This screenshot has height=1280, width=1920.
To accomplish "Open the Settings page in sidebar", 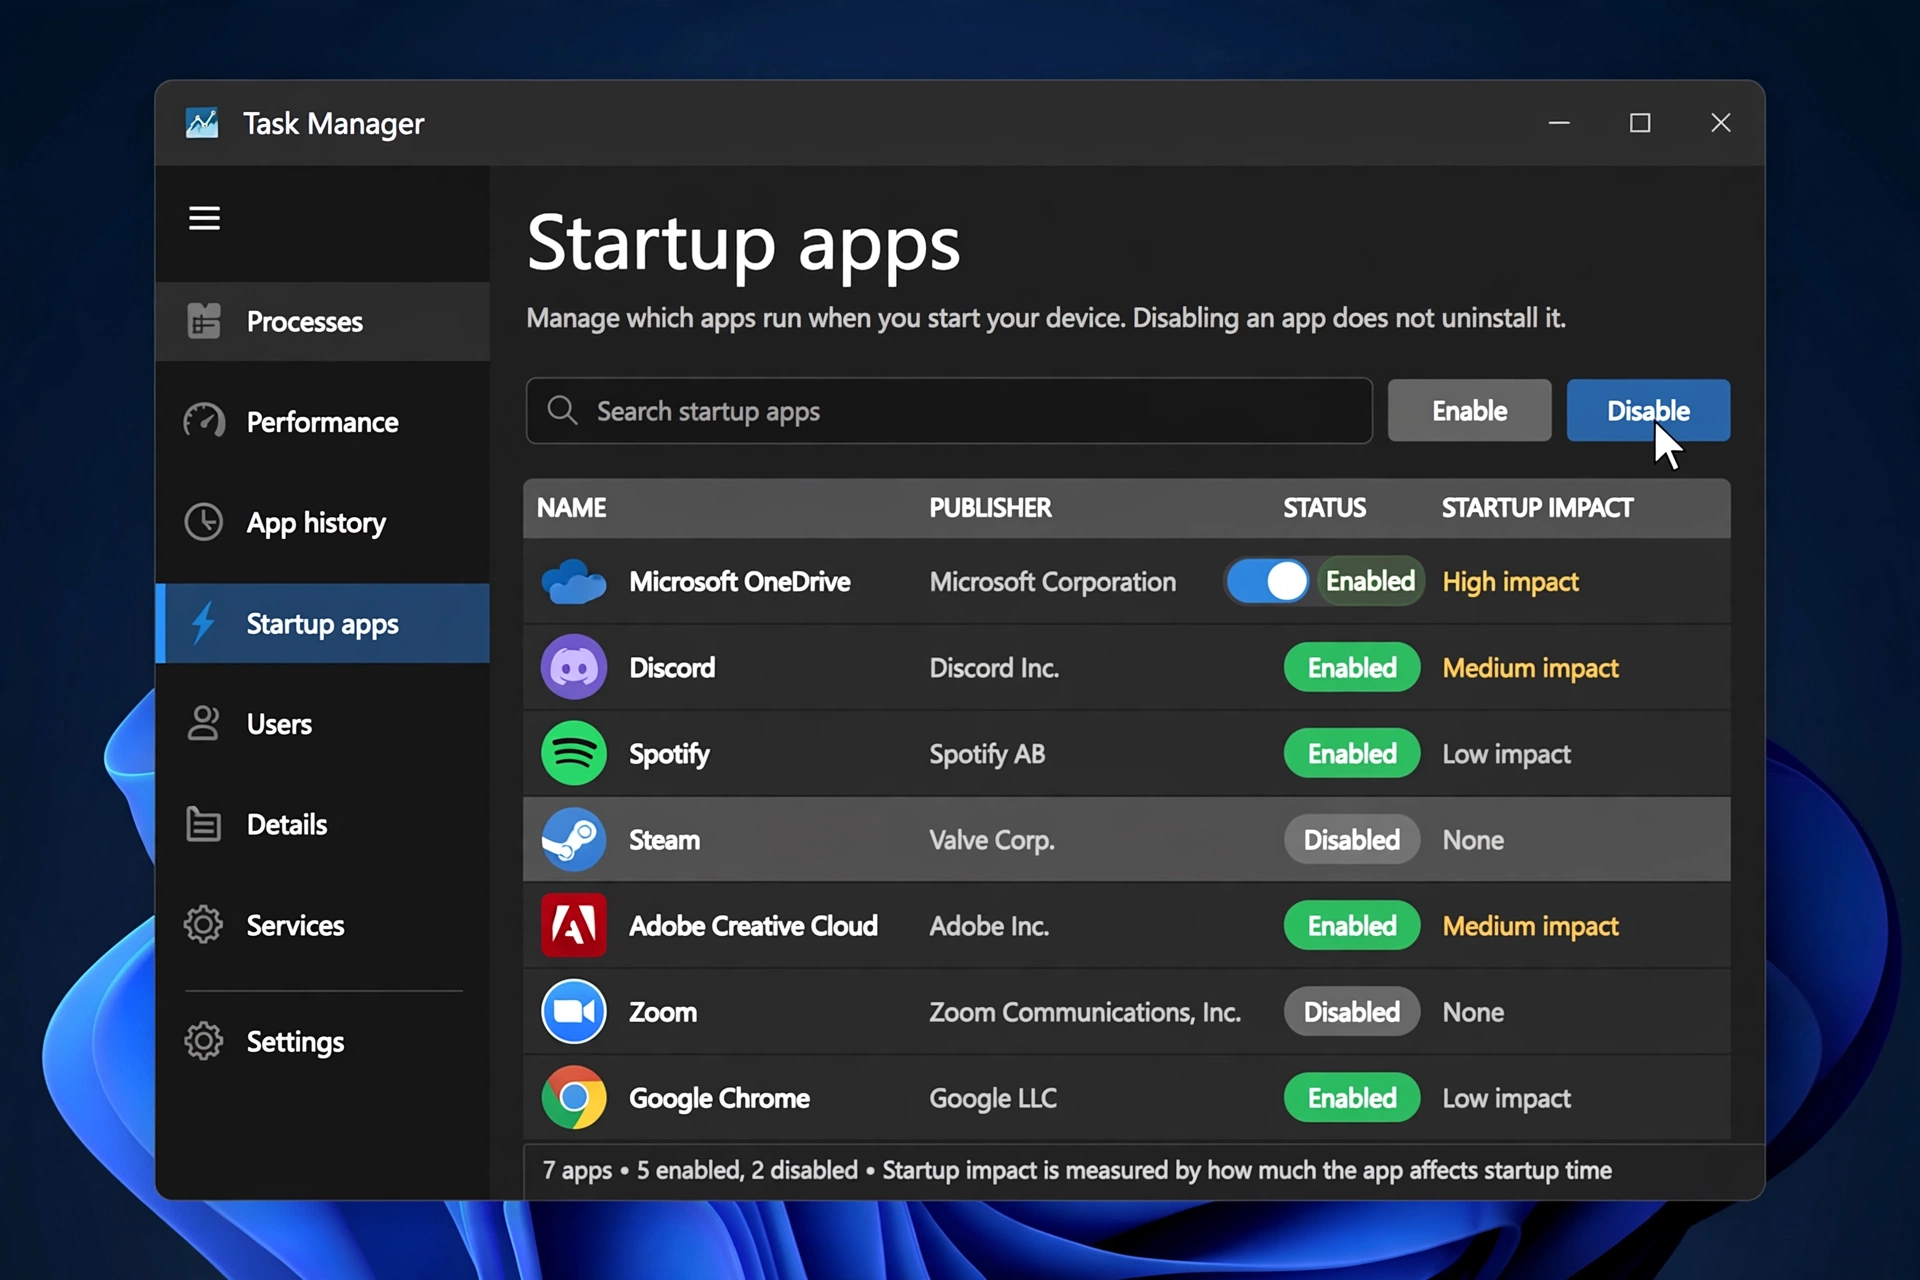I will (x=323, y=1041).
